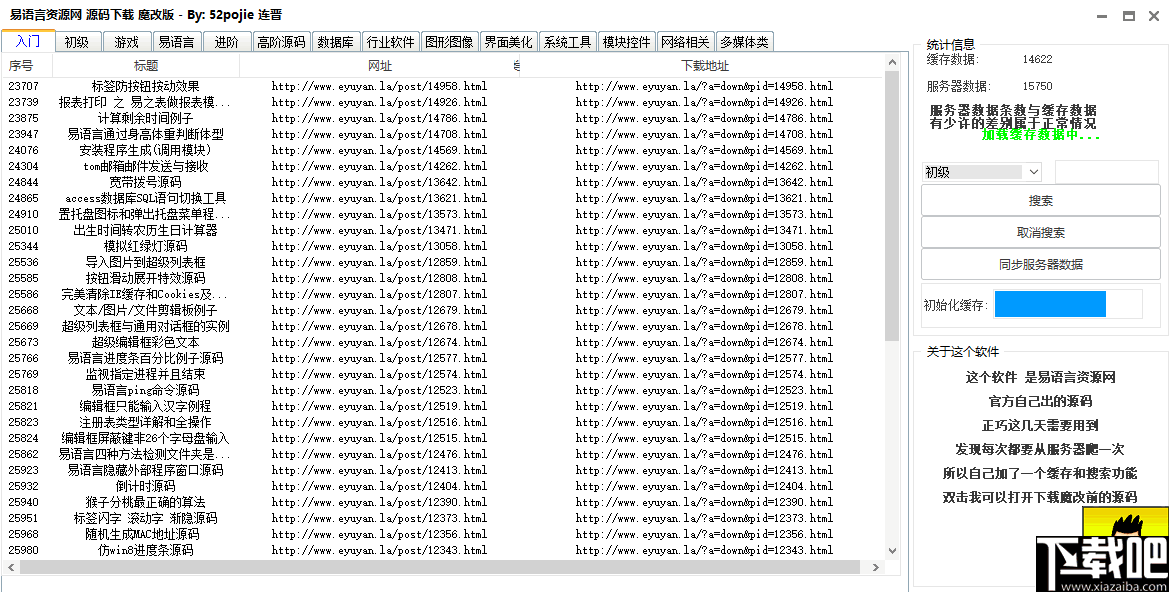The image size is (1171, 592).
Task: Open the 高阶源码 tab
Action: 282,43
